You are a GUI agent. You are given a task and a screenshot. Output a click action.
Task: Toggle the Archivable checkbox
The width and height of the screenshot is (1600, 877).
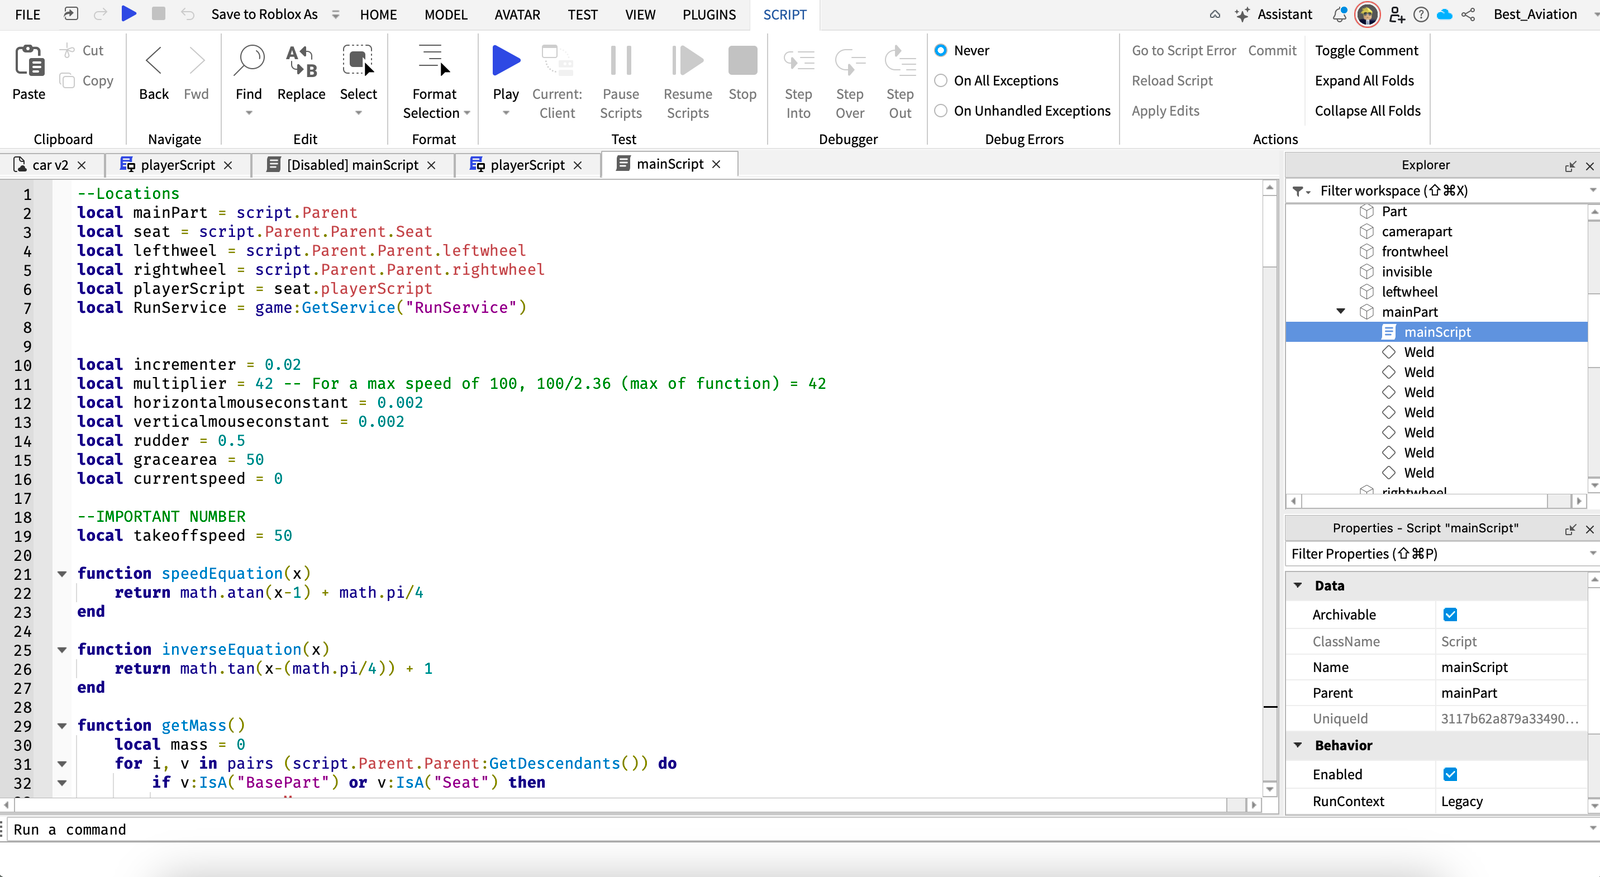[x=1450, y=614]
